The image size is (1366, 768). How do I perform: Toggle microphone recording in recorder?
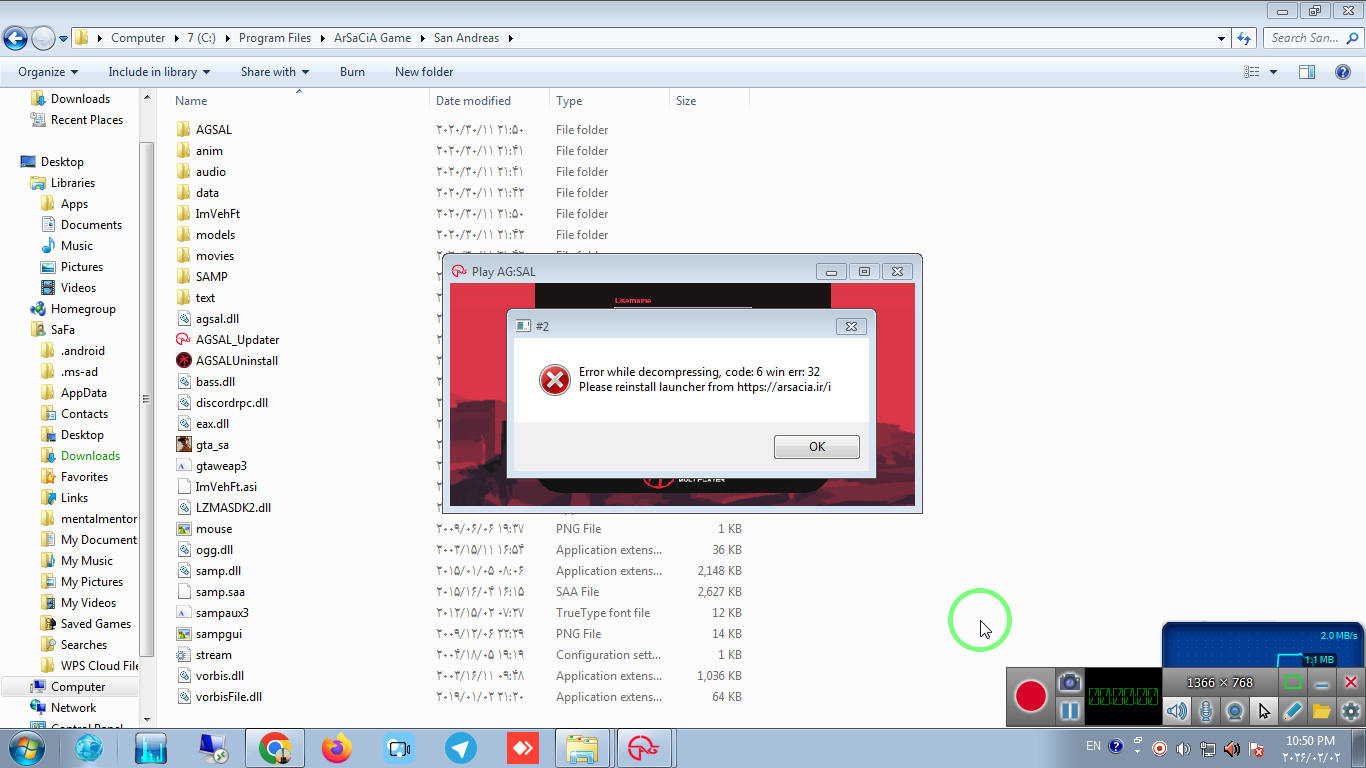coord(1206,711)
